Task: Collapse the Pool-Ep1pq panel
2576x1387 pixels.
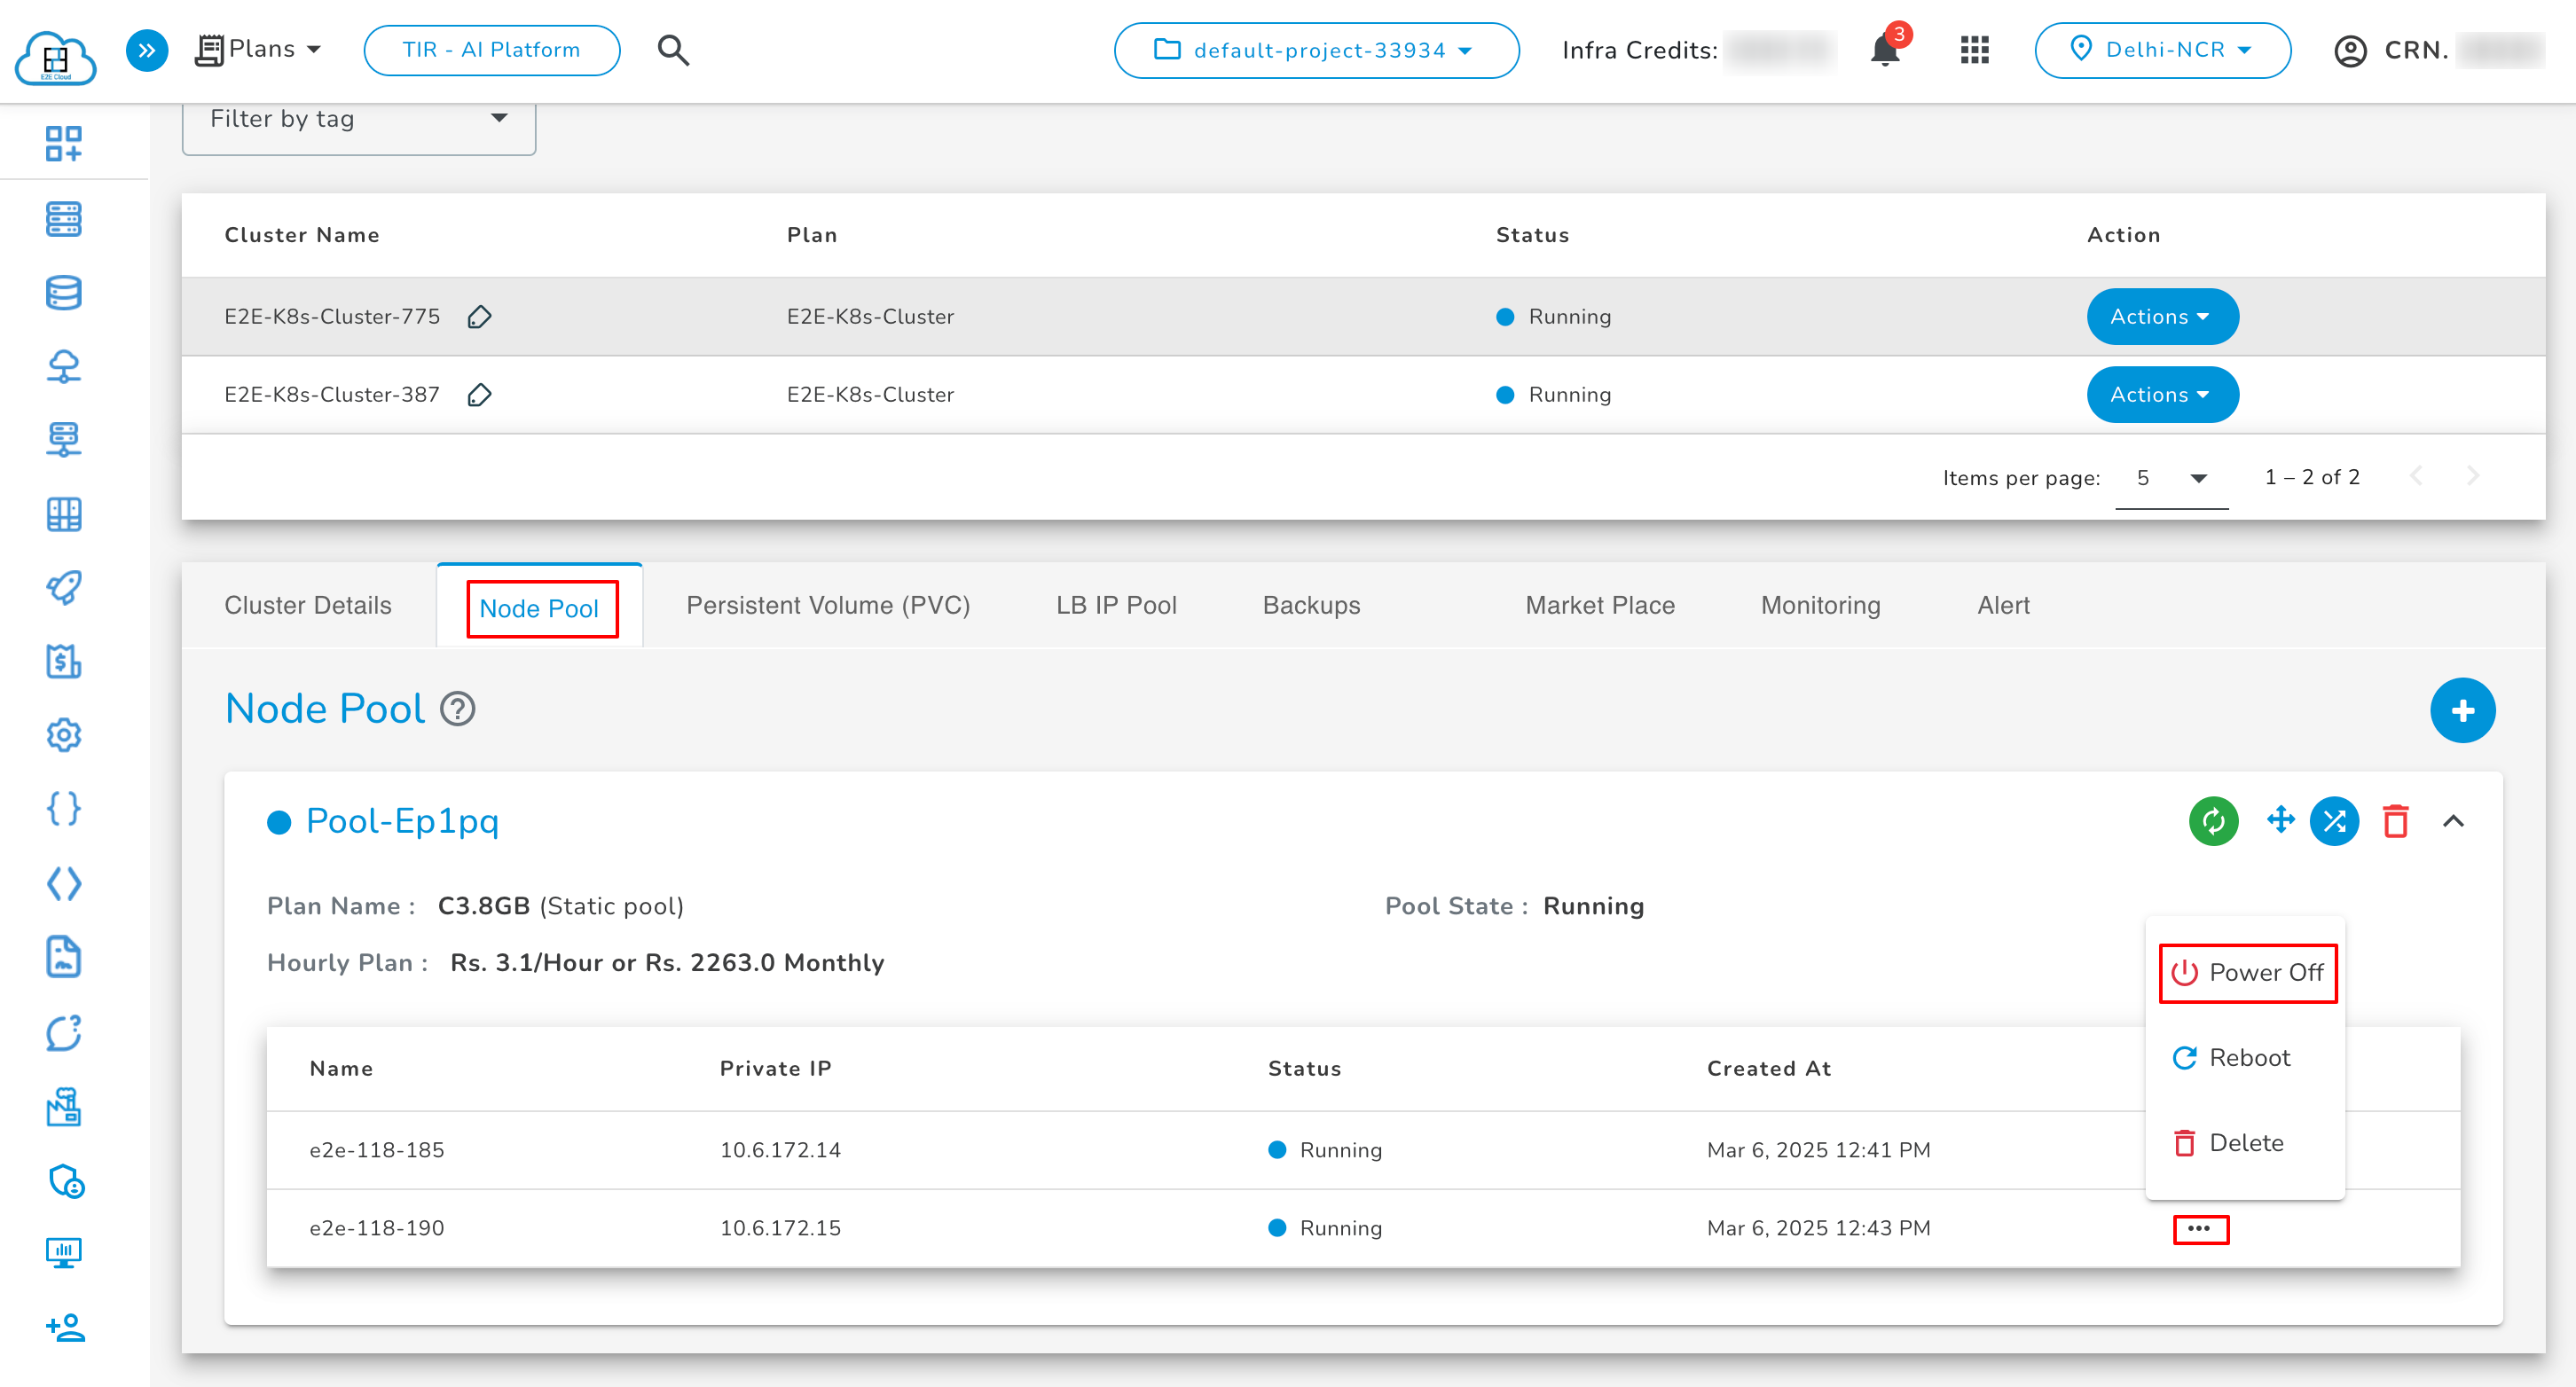Action: point(2453,821)
